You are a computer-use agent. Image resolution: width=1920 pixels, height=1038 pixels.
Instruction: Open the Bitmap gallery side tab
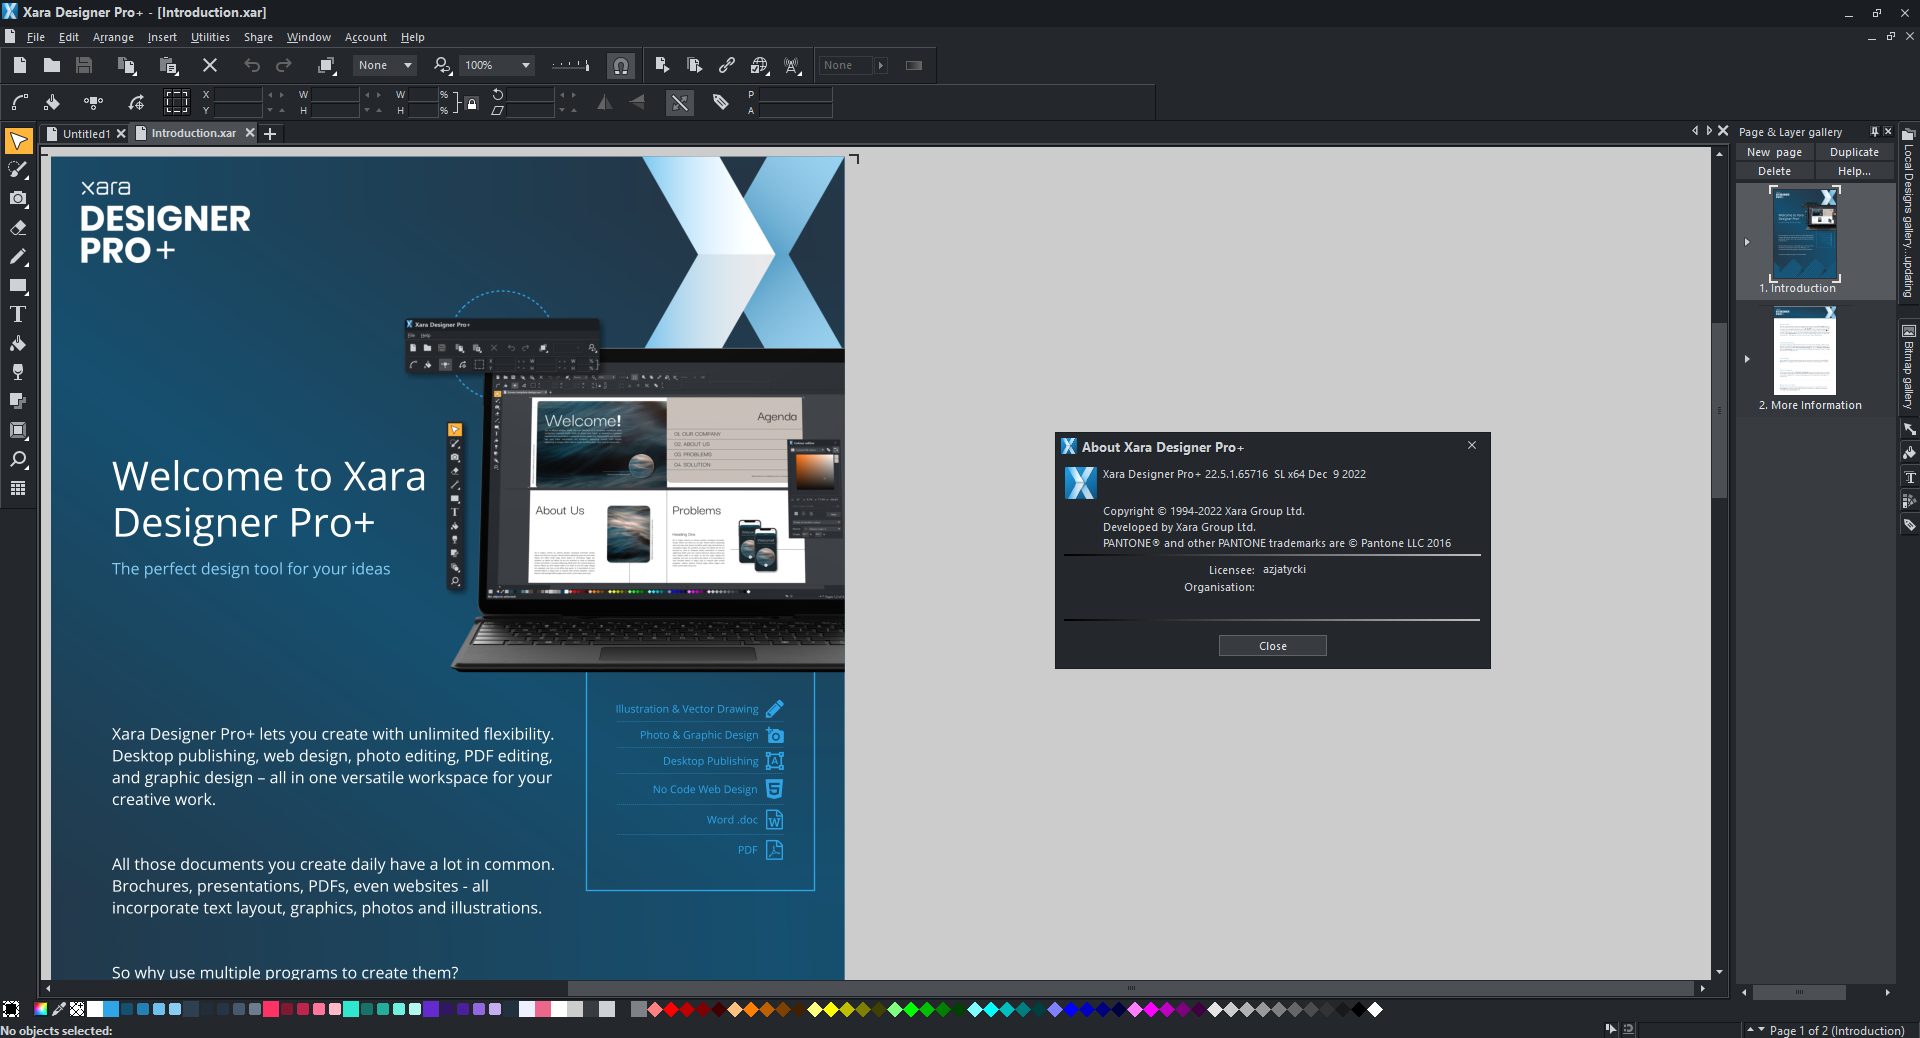(x=1908, y=366)
